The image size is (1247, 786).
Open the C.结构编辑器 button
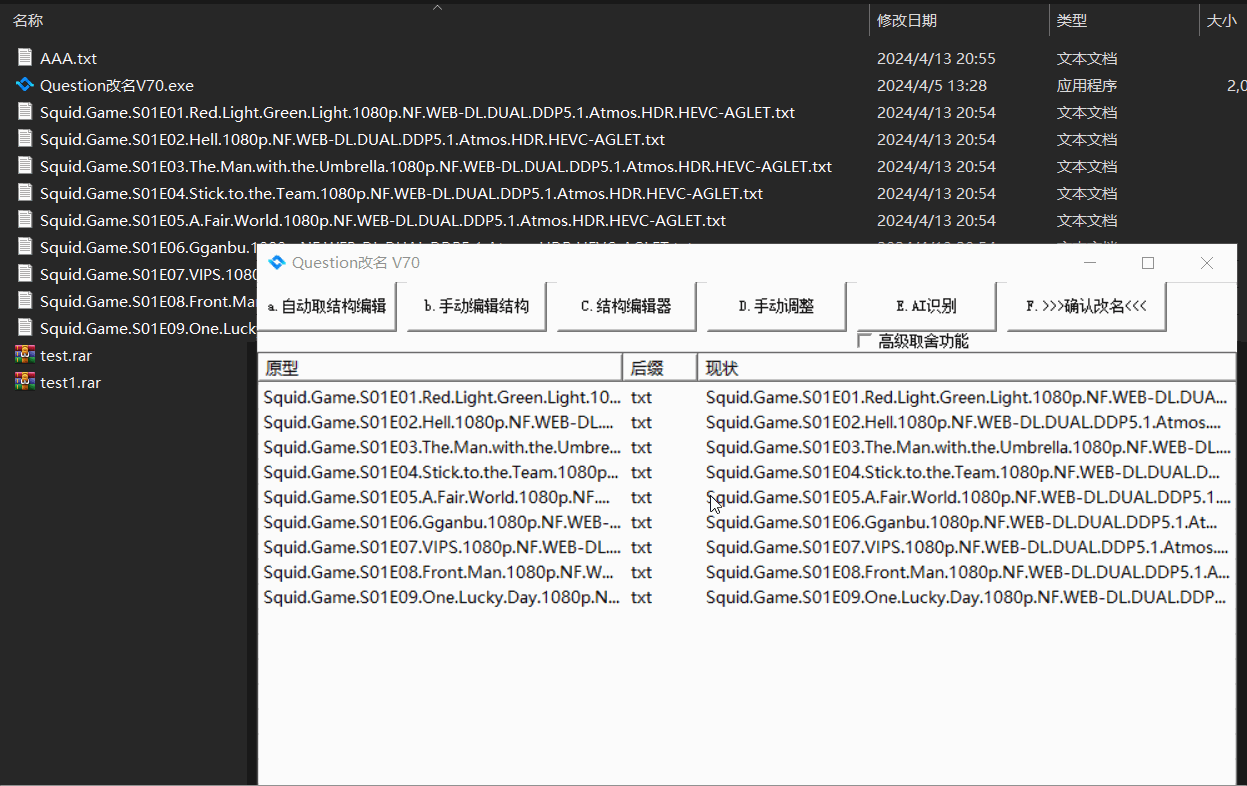pyautogui.click(x=626, y=306)
